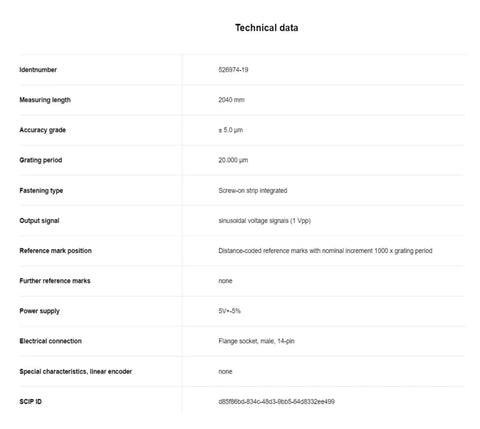Image resolution: width=480 pixels, height=429 pixels.
Task: Click the Accuracy grade label
Action: 42,130
